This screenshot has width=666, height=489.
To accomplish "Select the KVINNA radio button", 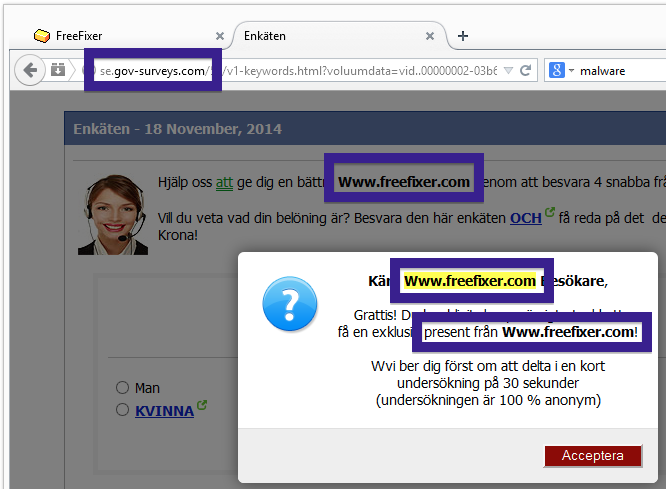I will pyautogui.click(x=122, y=410).
